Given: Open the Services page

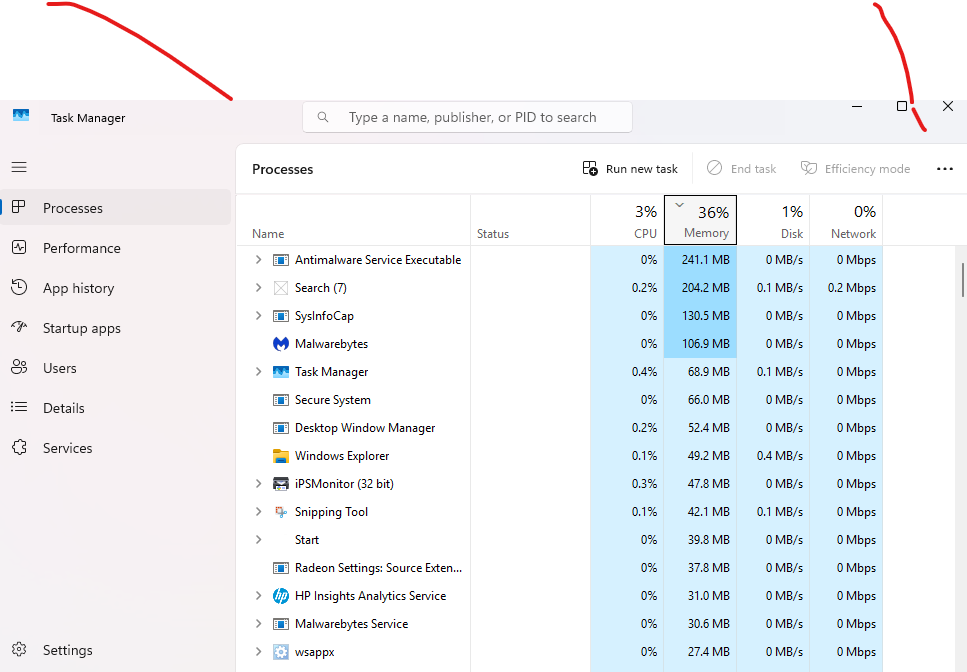Looking at the screenshot, I should [x=116, y=448].
